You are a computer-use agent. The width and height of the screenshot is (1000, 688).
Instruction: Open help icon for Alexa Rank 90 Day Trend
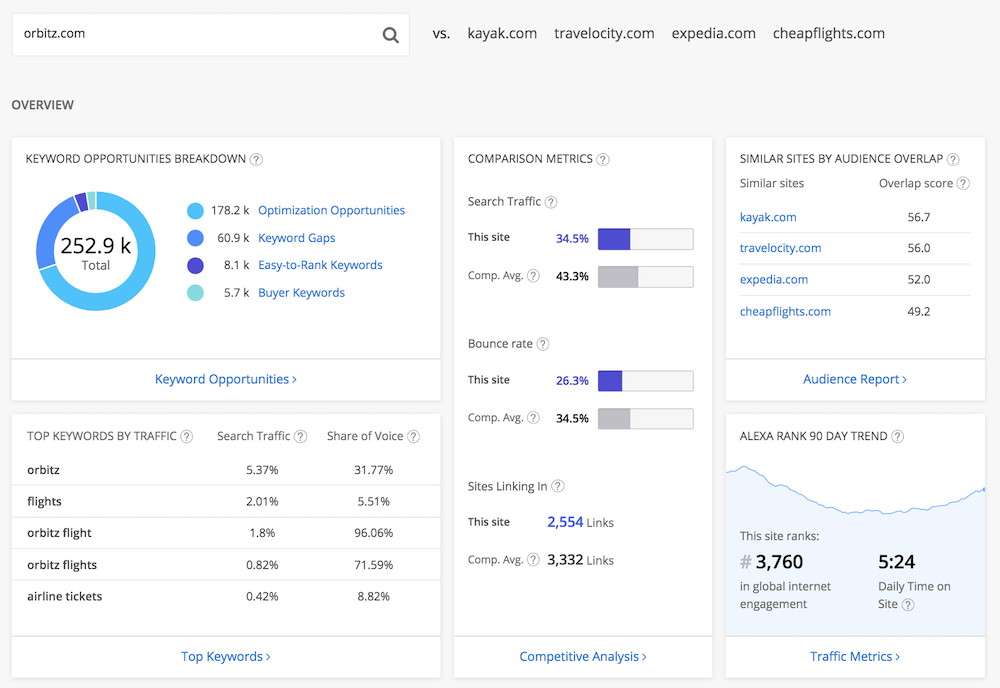898,437
